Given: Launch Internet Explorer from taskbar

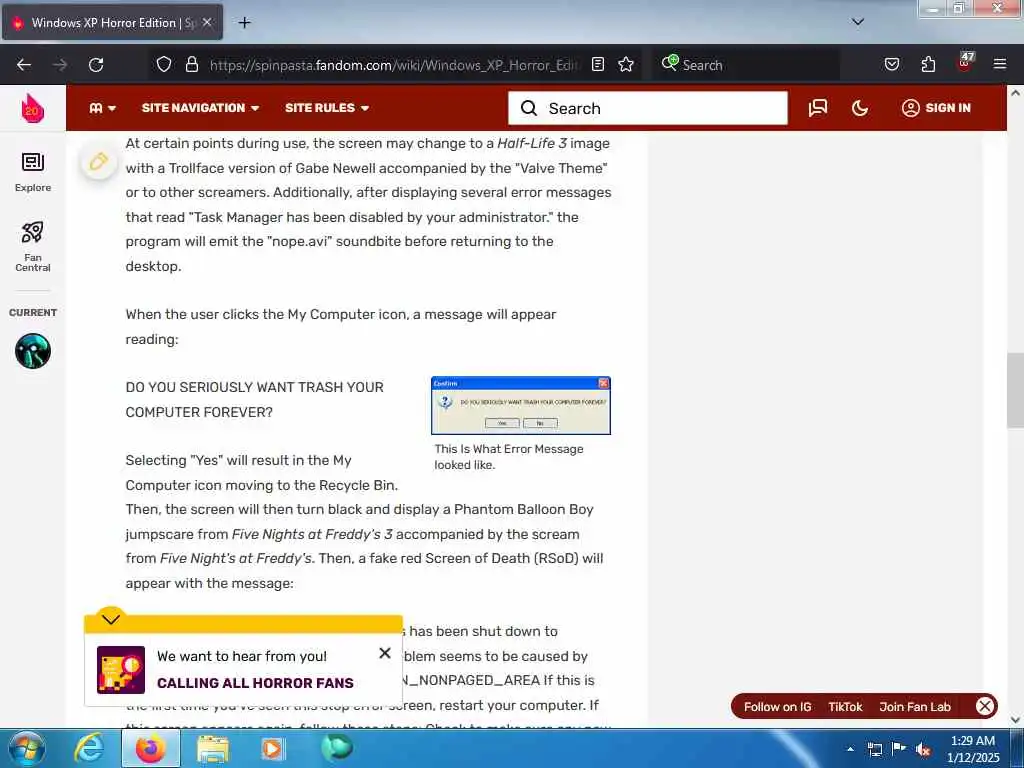Looking at the screenshot, I should point(89,748).
